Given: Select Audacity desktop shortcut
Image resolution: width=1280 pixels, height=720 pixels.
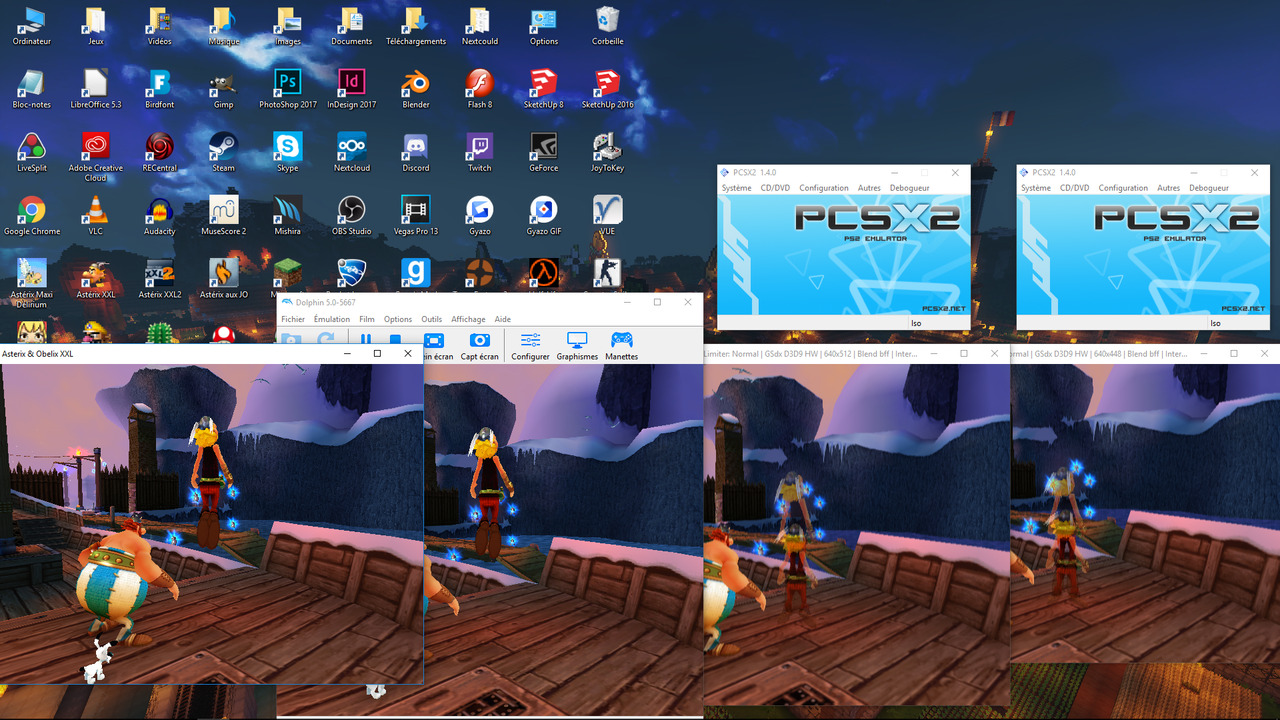Looking at the screenshot, I should click(159, 215).
